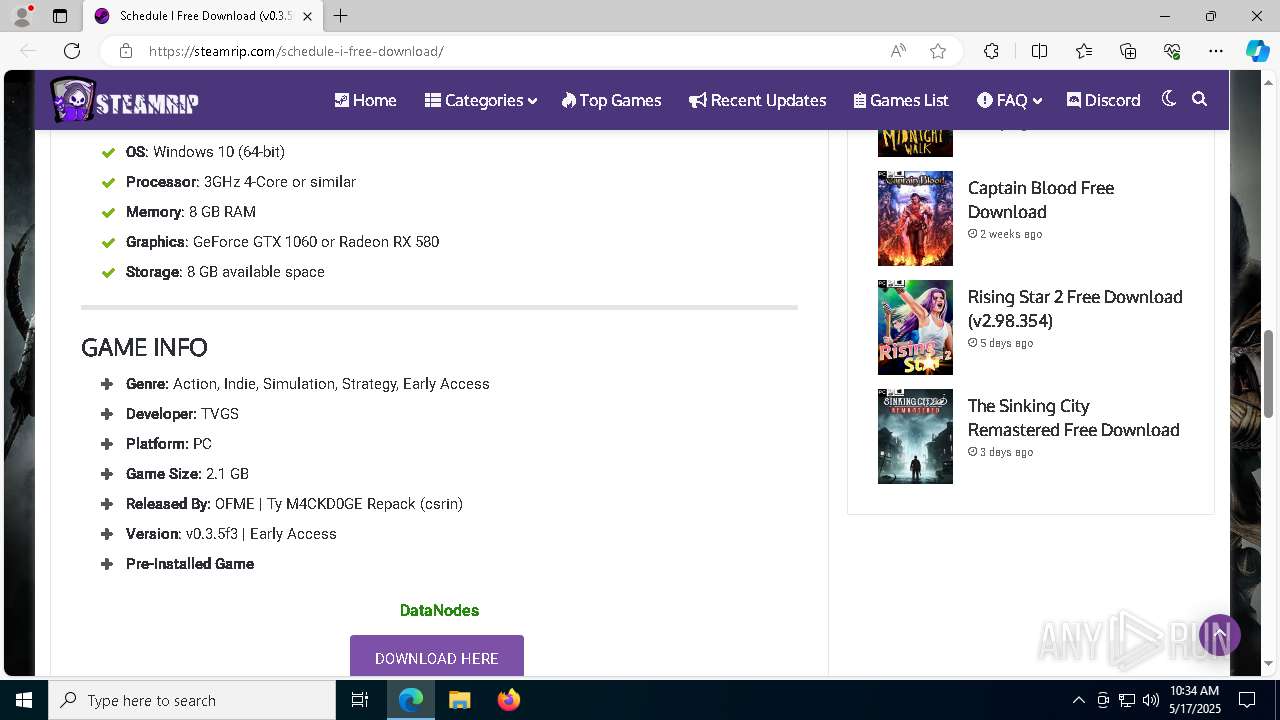Click the Developer TVGS row
The height and width of the screenshot is (720, 1280).
tap(182, 414)
